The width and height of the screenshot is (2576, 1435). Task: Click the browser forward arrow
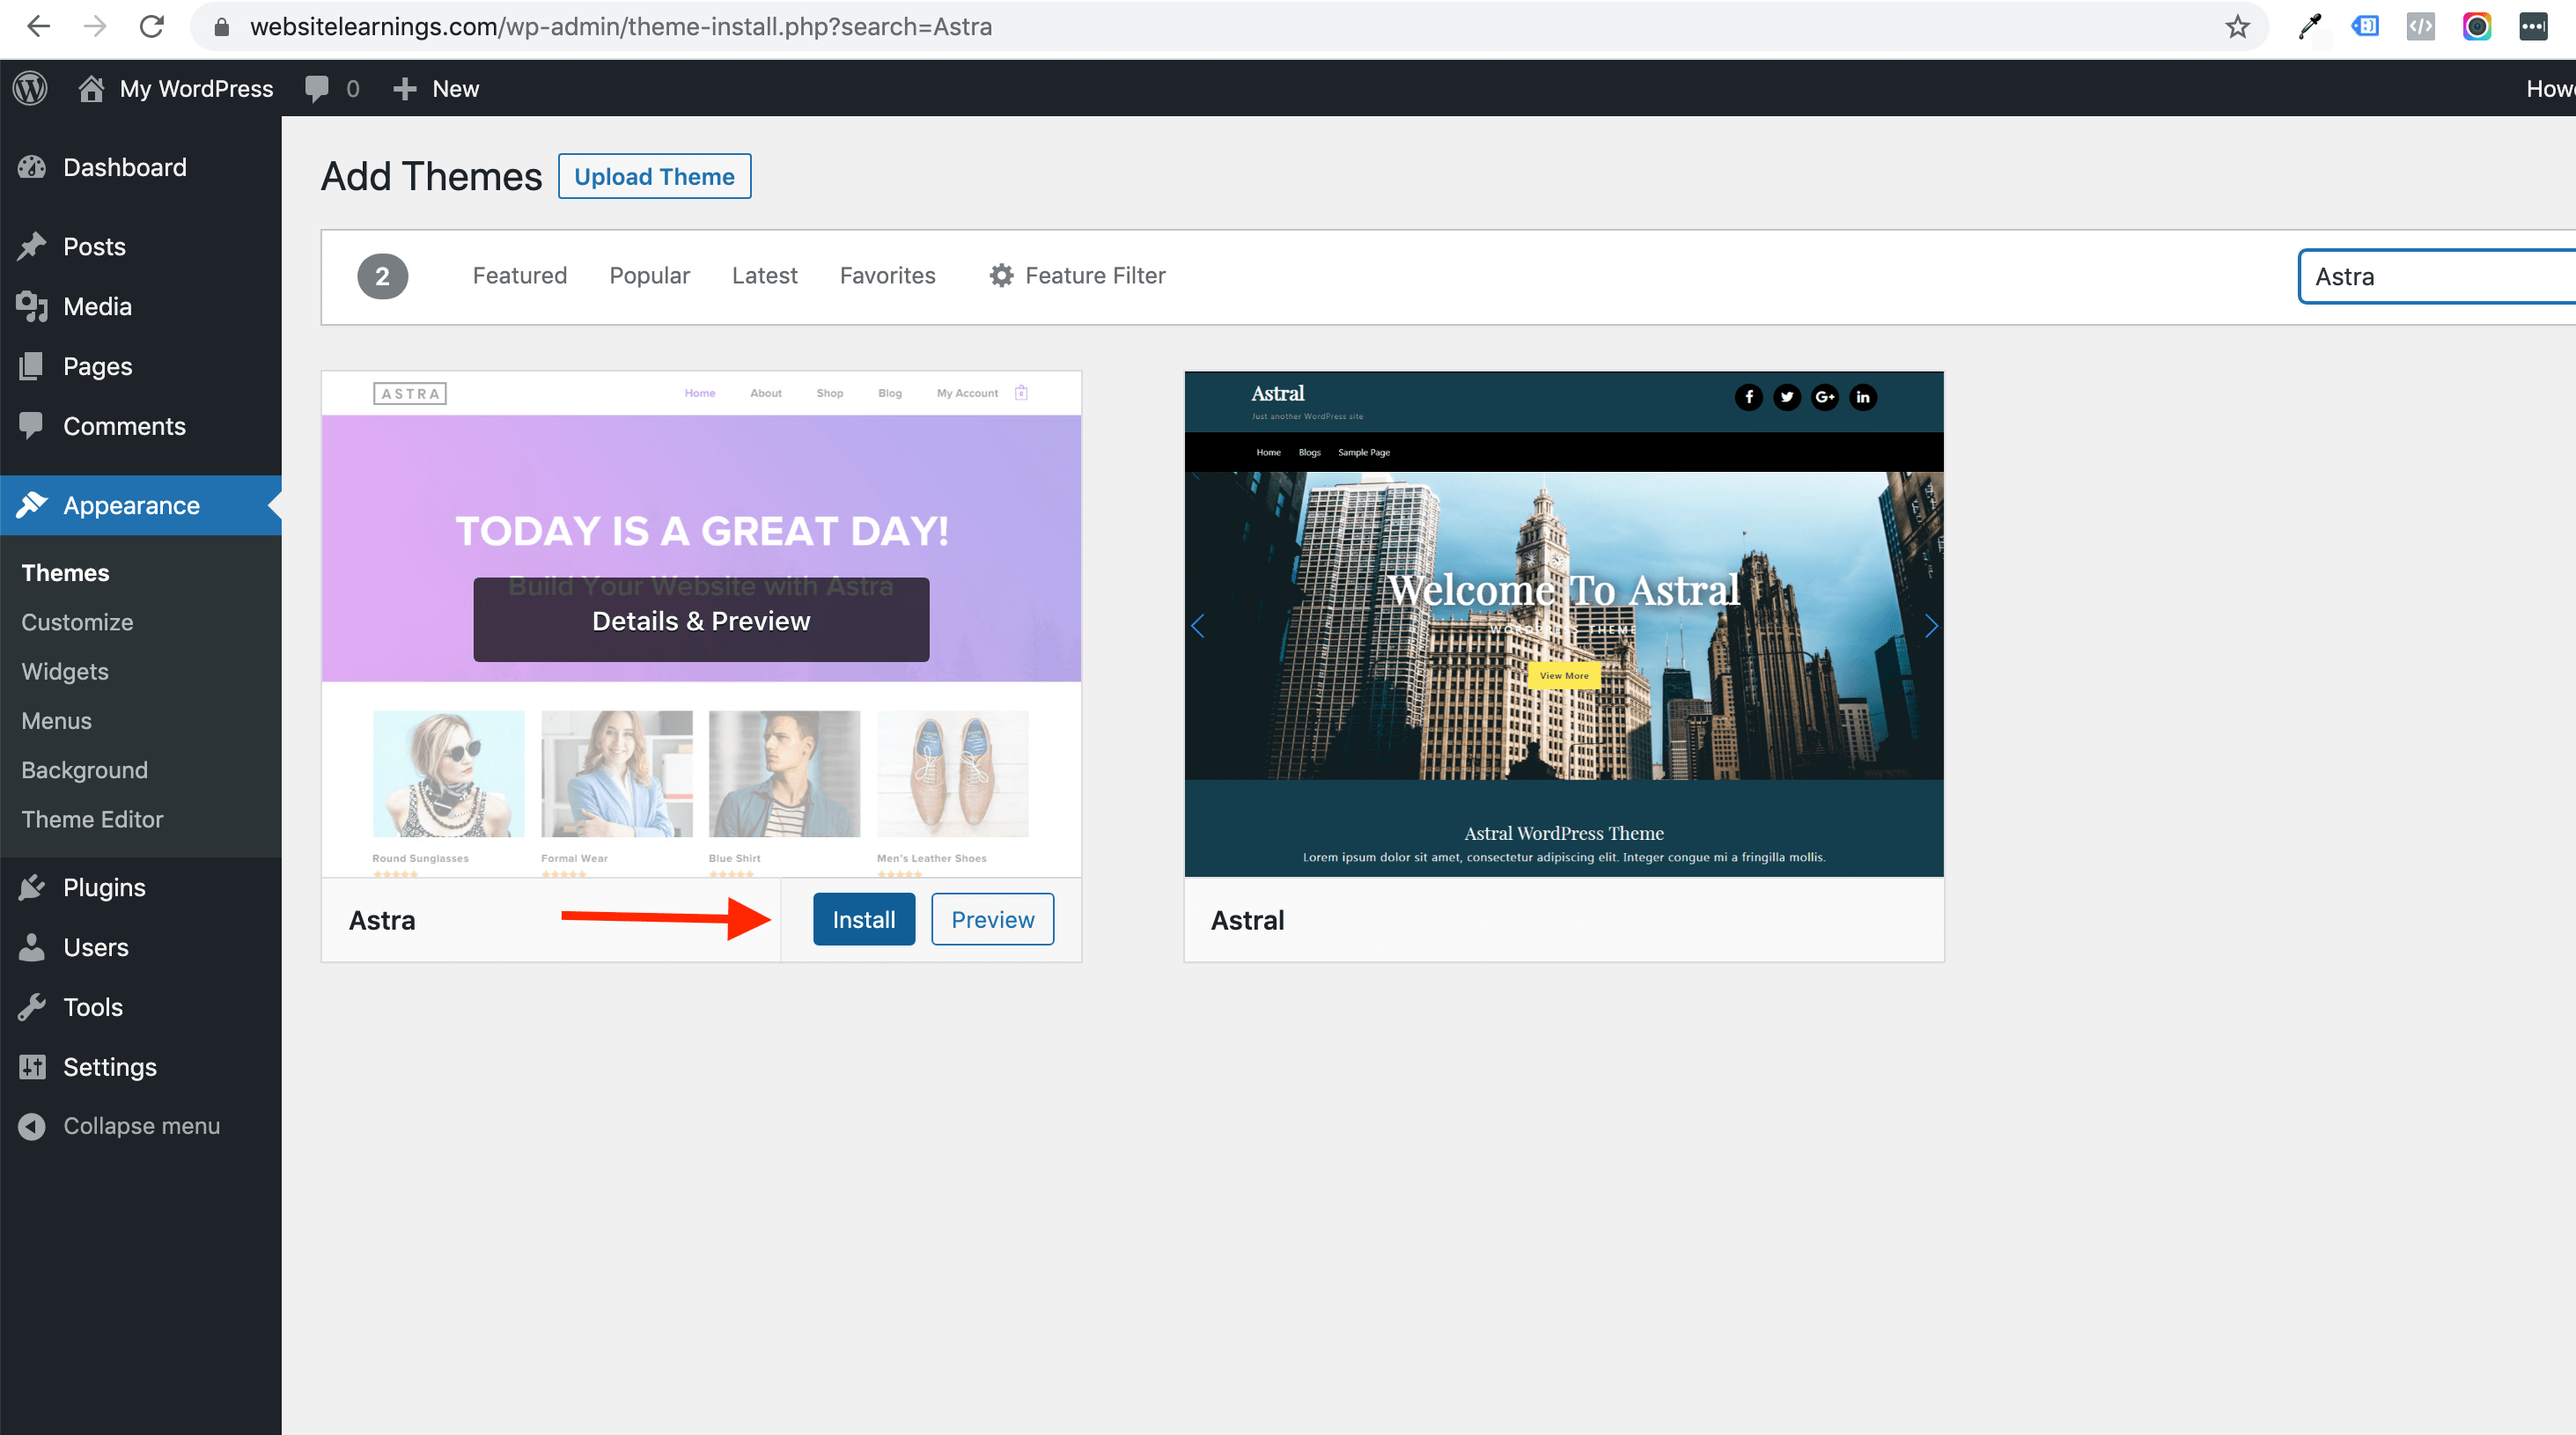tap(95, 27)
